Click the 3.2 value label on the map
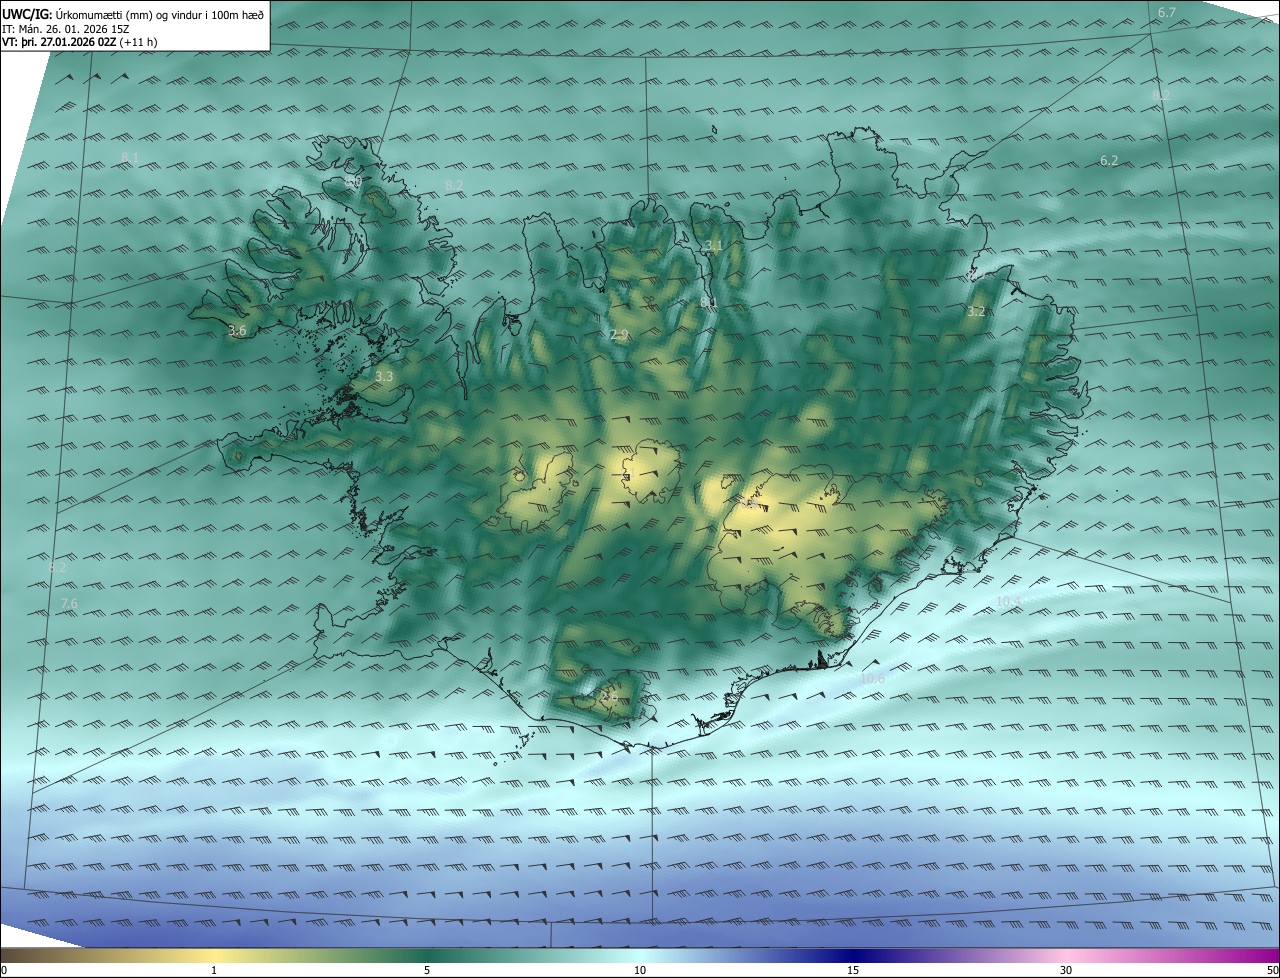 (x=976, y=312)
